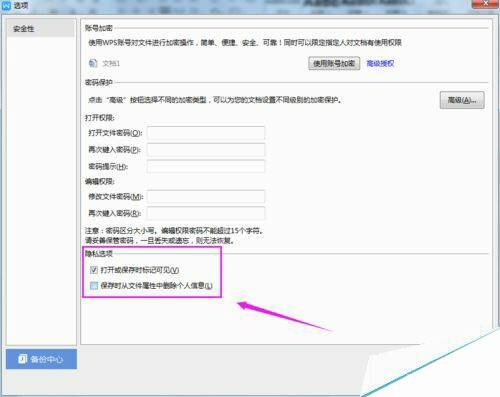500x397 pixels.
Task: Close the 选项 dialog window
Action: pyautogui.click(x=486, y=4)
